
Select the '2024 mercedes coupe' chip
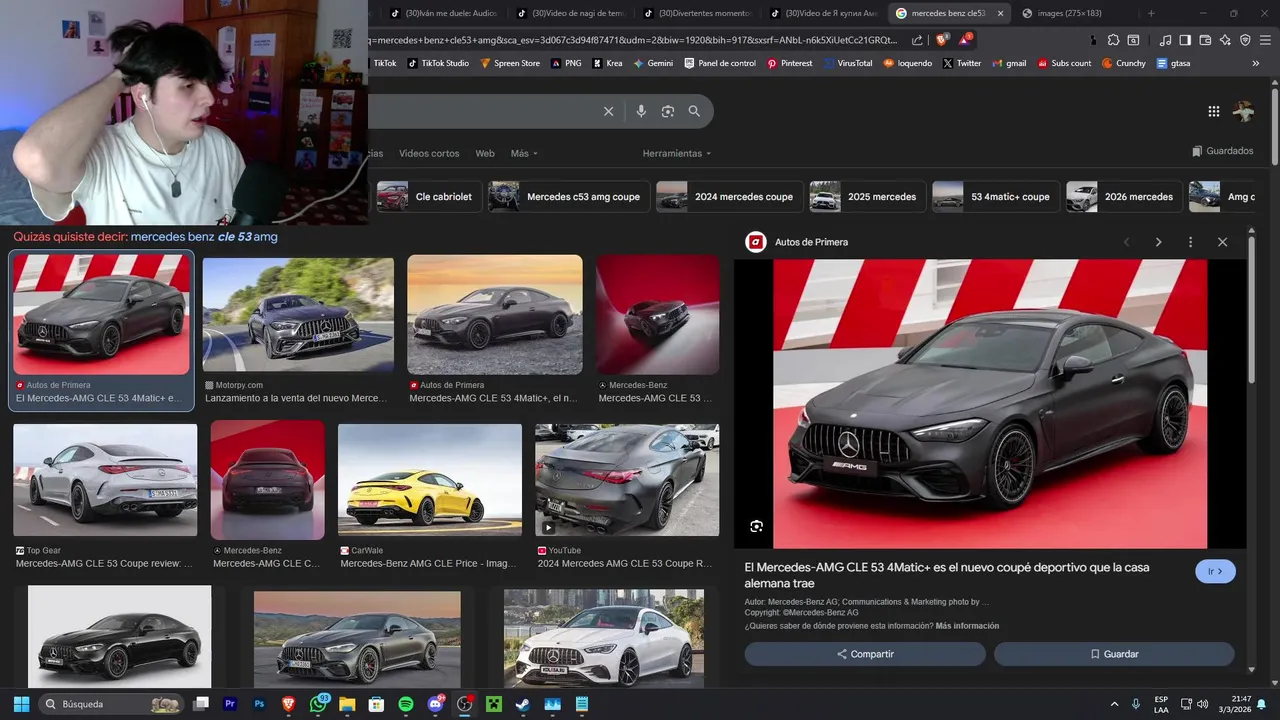click(729, 197)
